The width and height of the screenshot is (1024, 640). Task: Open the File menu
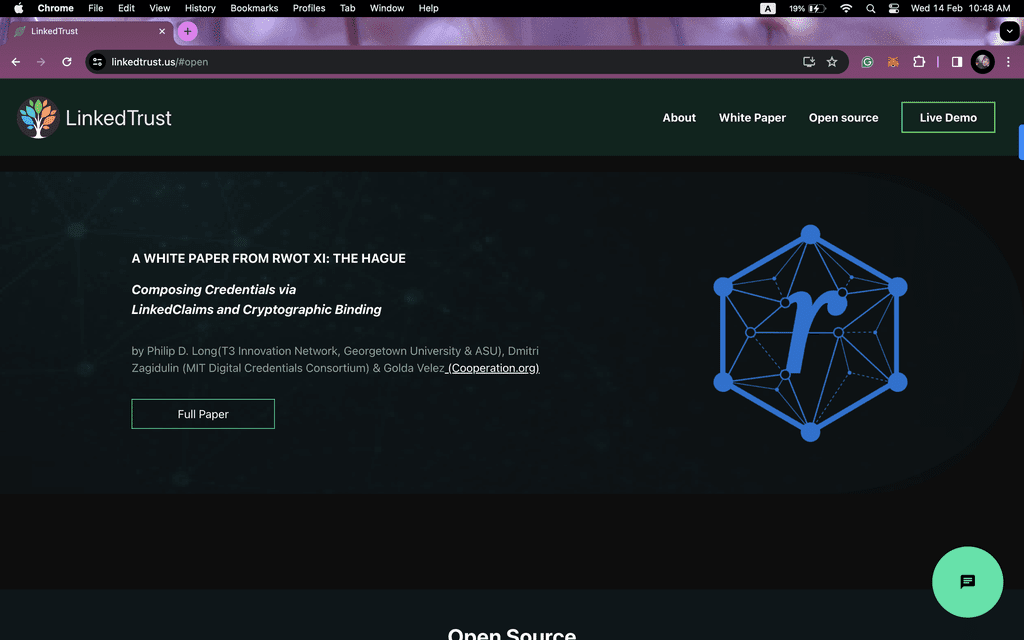[95, 8]
